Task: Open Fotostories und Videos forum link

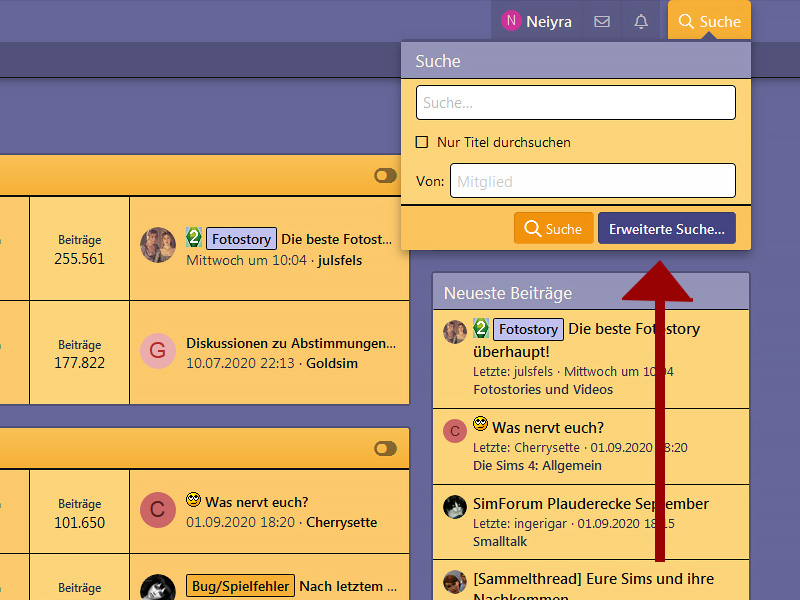Action: 543,389
